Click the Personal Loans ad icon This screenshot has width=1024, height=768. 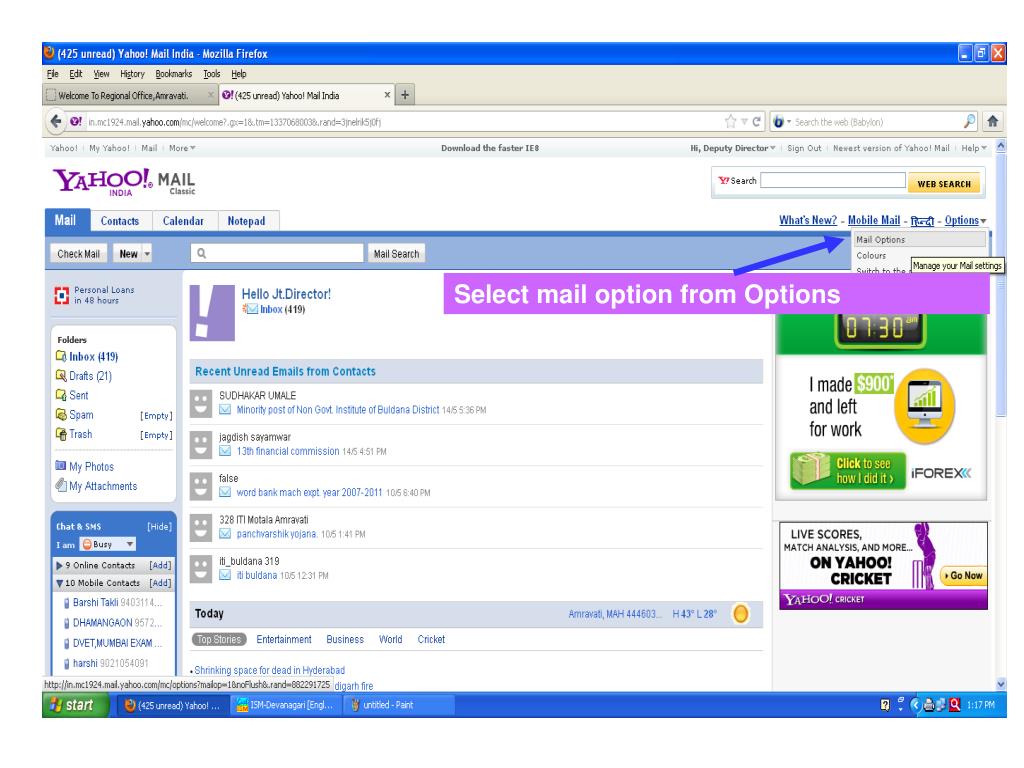click(x=61, y=296)
